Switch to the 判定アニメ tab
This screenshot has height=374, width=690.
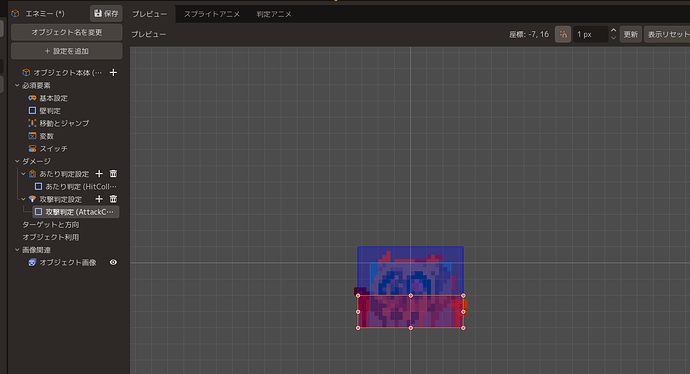click(274, 14)
